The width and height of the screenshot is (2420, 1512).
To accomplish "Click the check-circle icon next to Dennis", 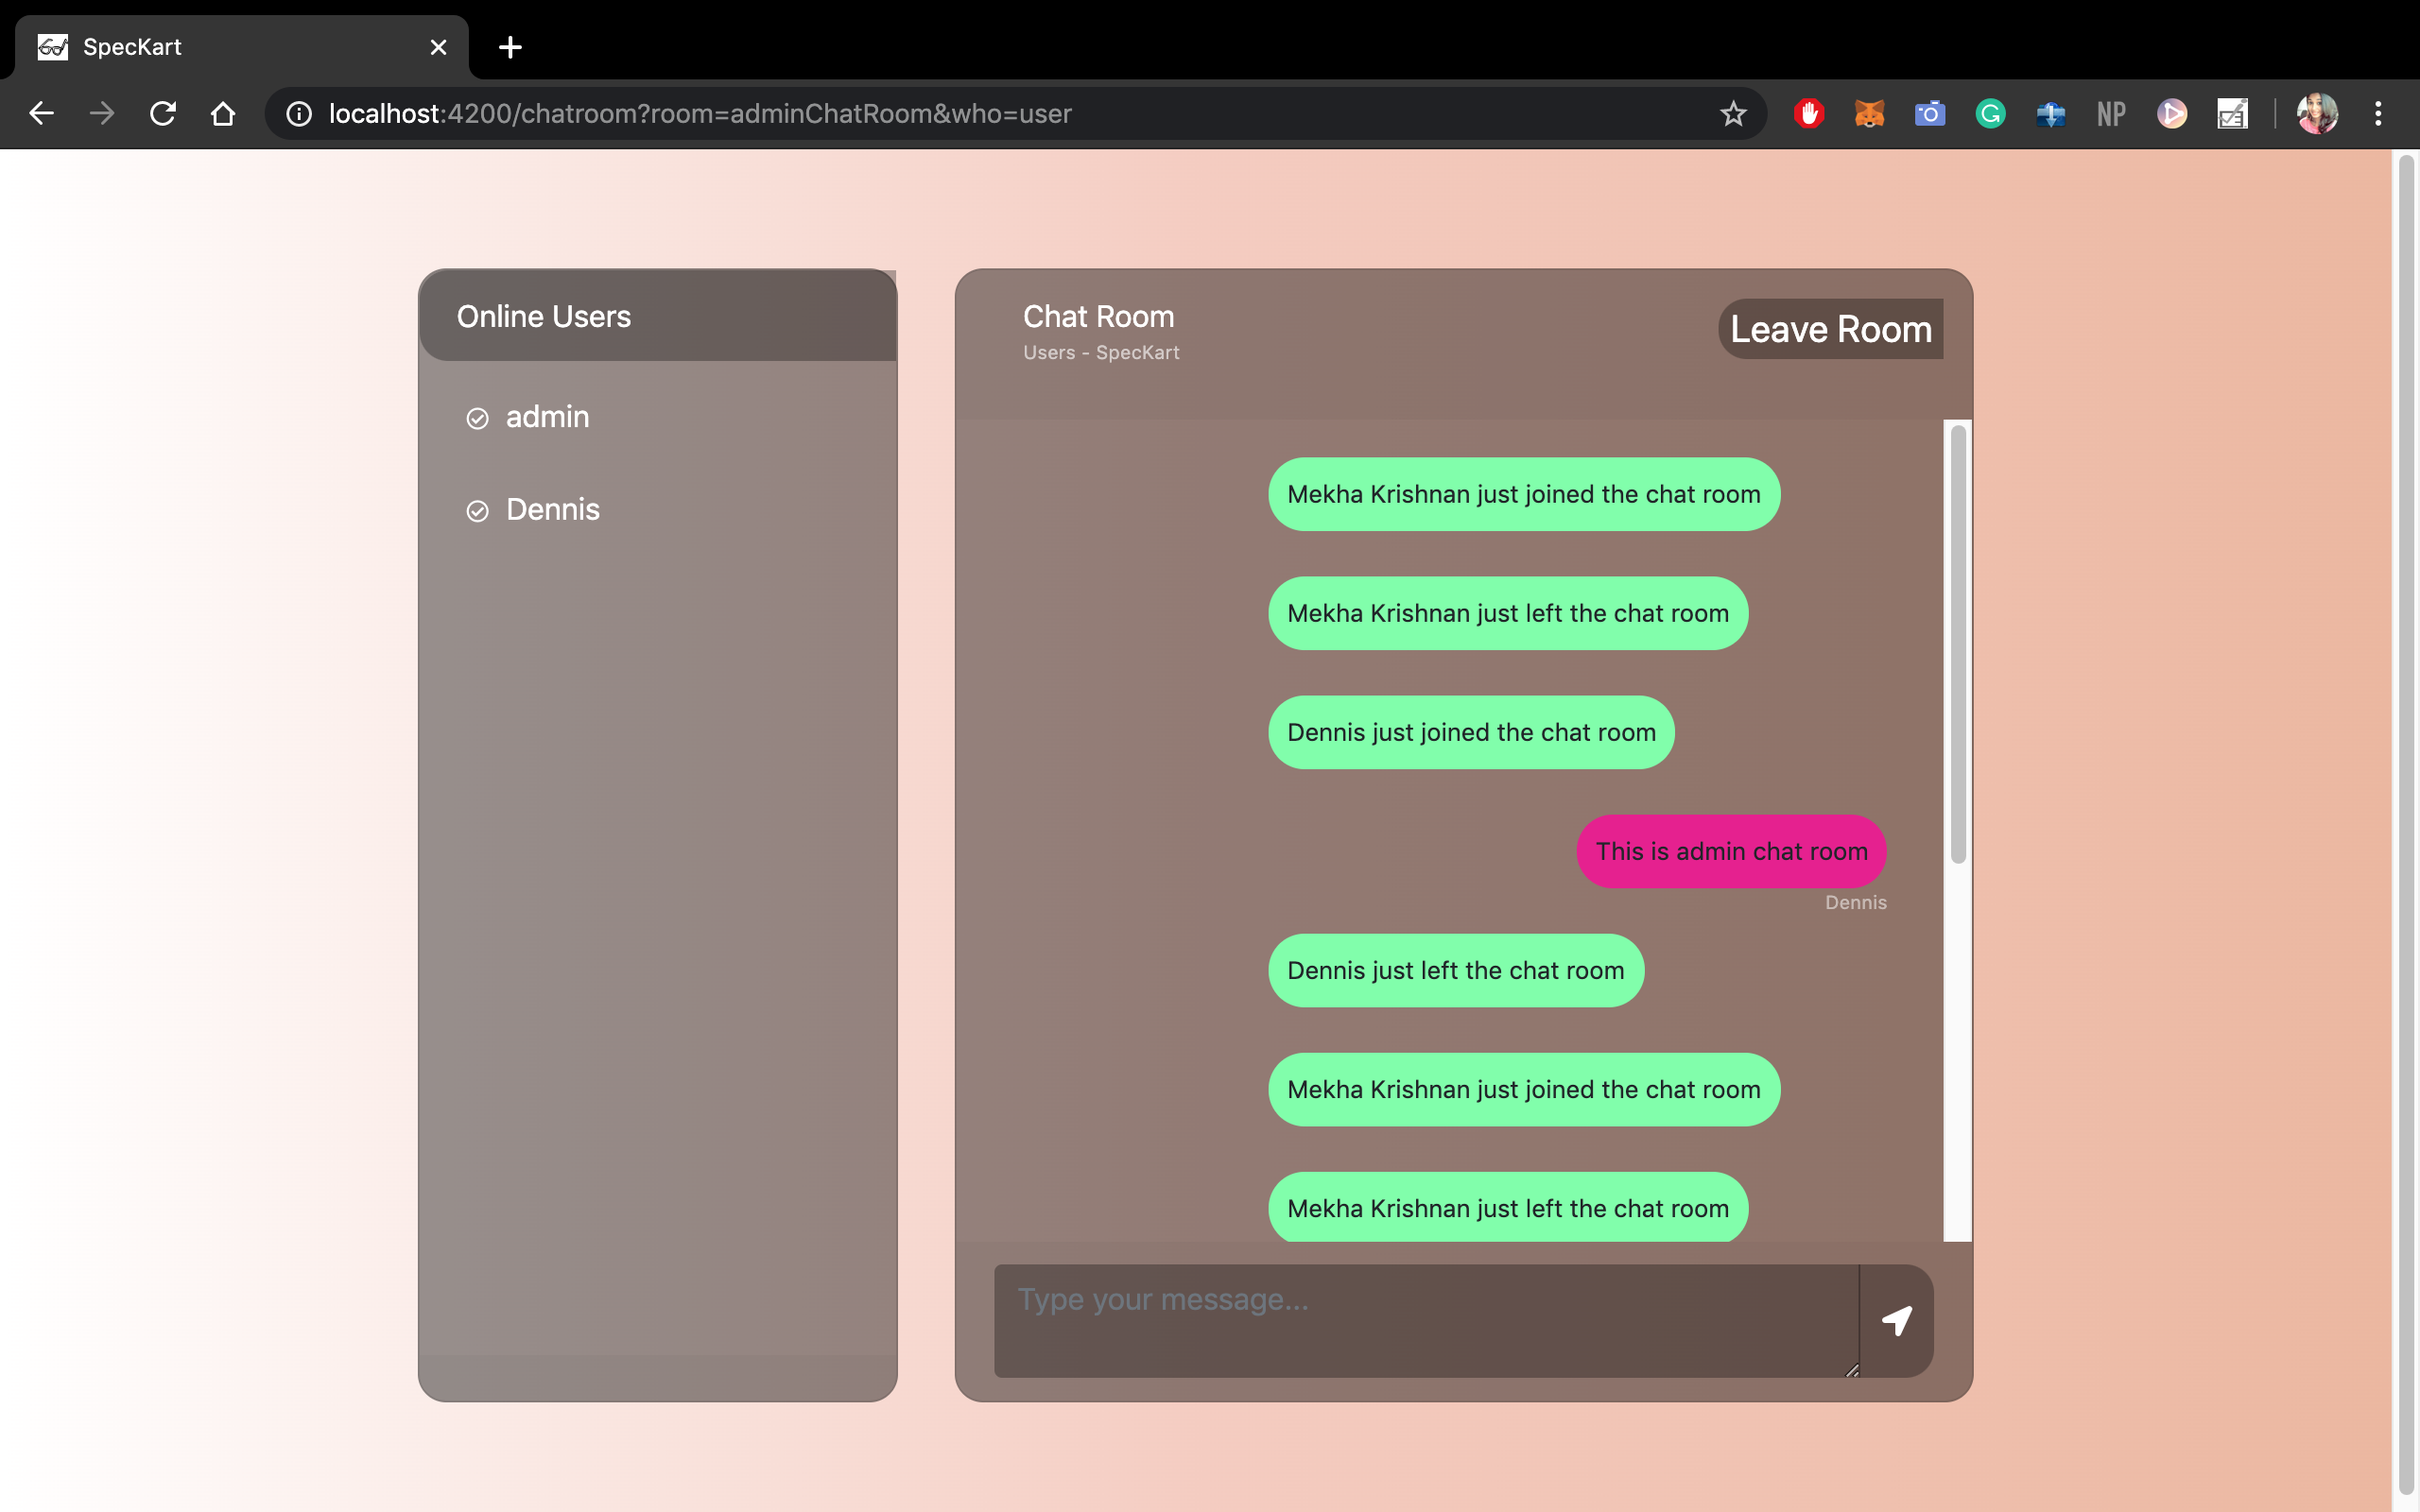I will pos(478,512).
